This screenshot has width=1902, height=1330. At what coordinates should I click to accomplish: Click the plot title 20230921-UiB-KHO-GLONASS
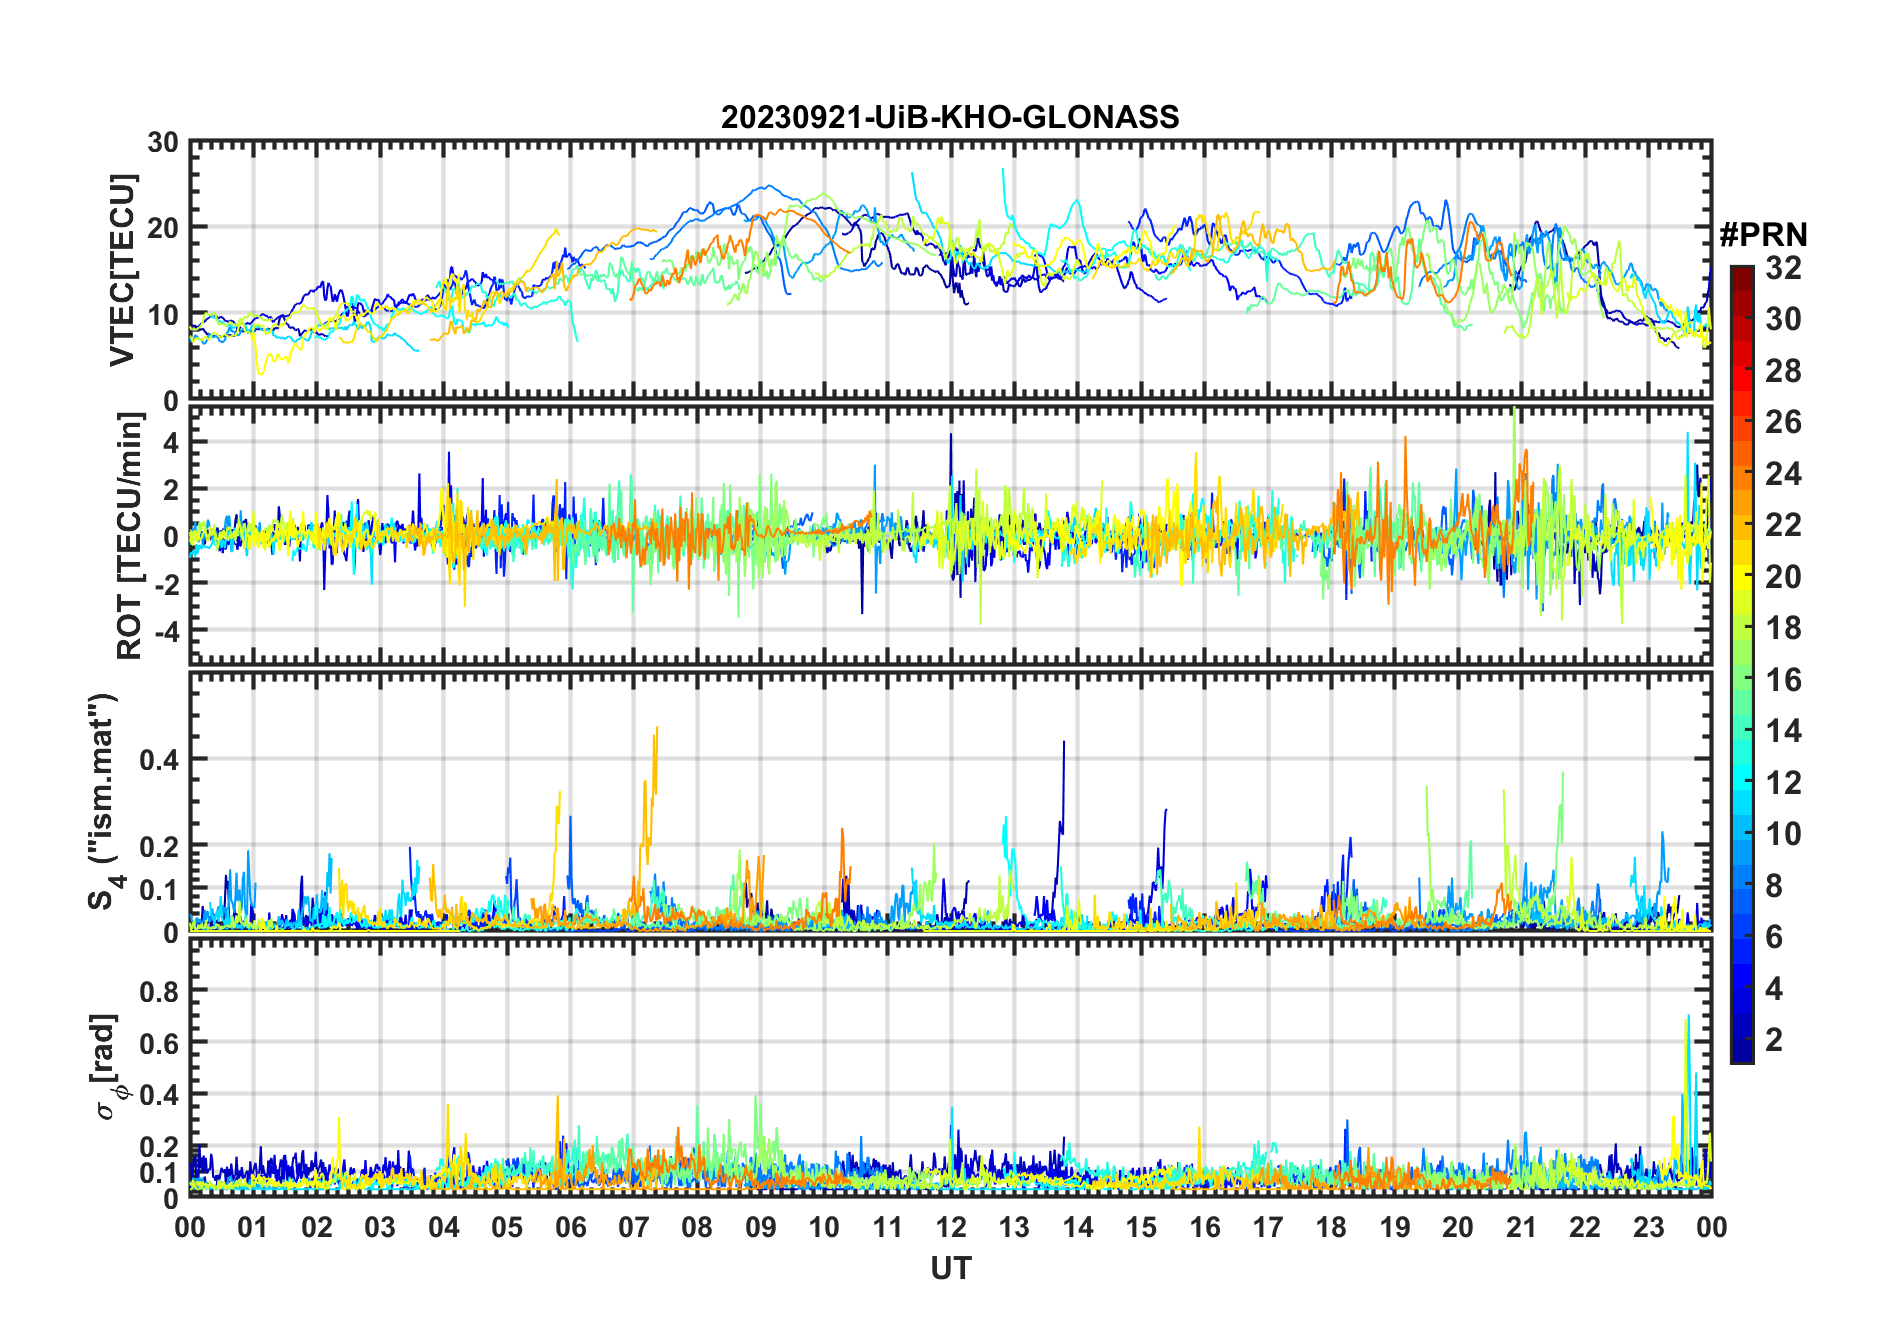[950, 117]
